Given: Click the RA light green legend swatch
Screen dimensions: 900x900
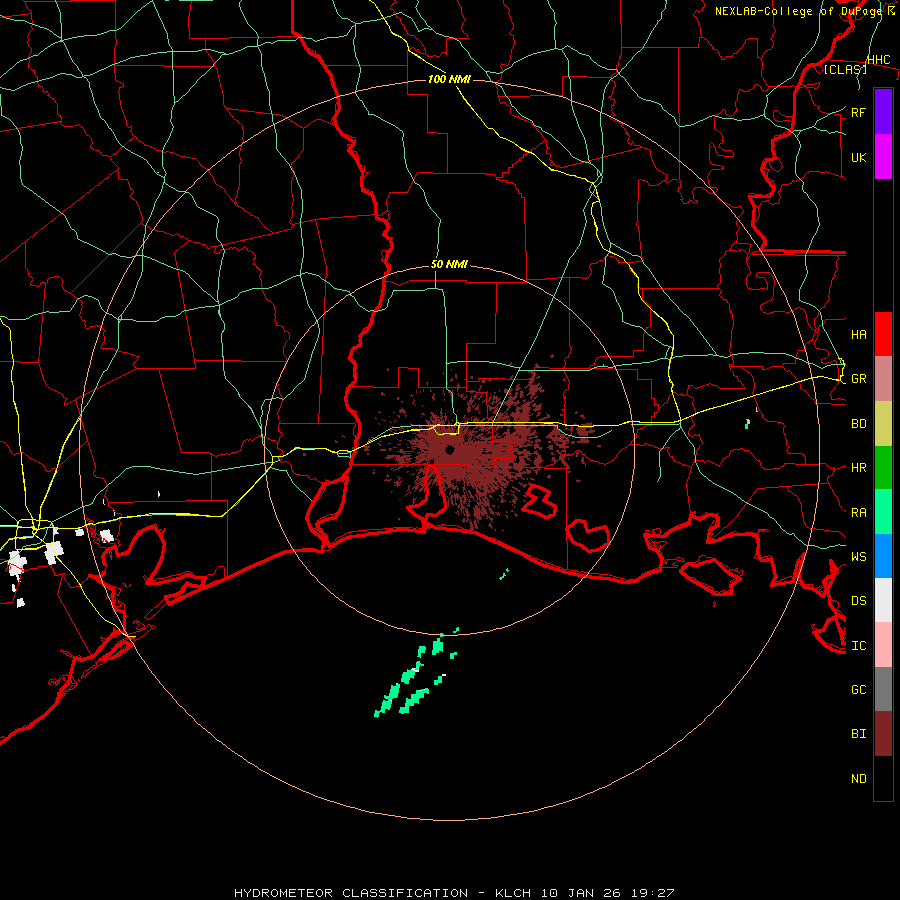Looking at the screenshot, I should point(883,512).
